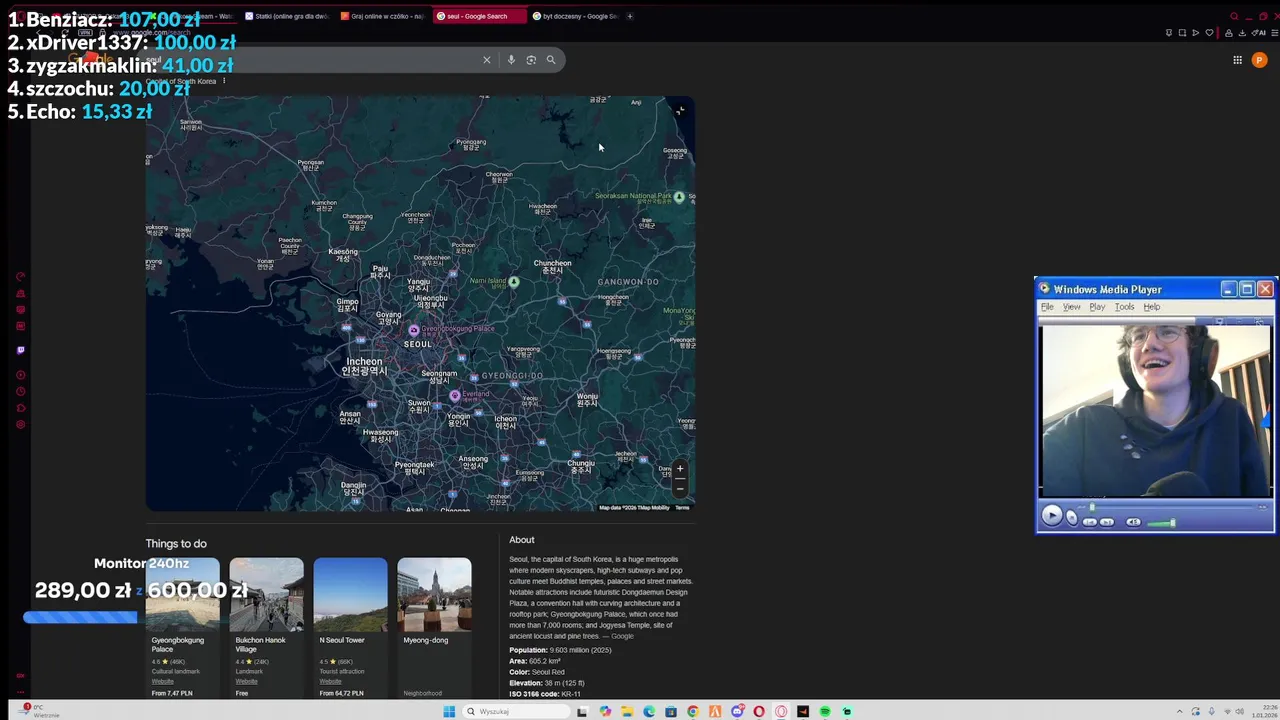Open Opera GX from the taskbar
The image size is (1280, 720).
click(x=781, y=712)
